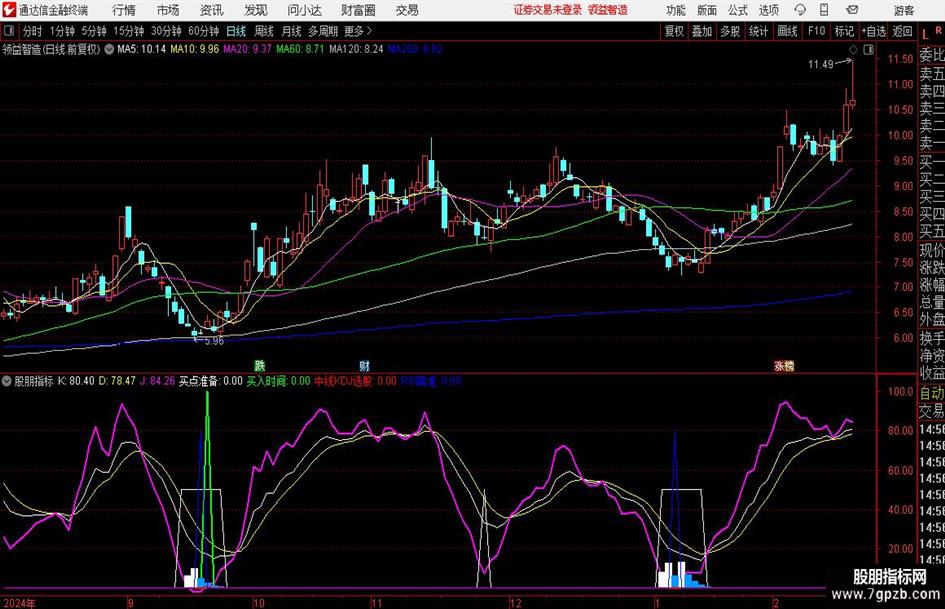Open the 问小达 menu
This screenshot has width=945, height=609.
(x=304, y=10)
